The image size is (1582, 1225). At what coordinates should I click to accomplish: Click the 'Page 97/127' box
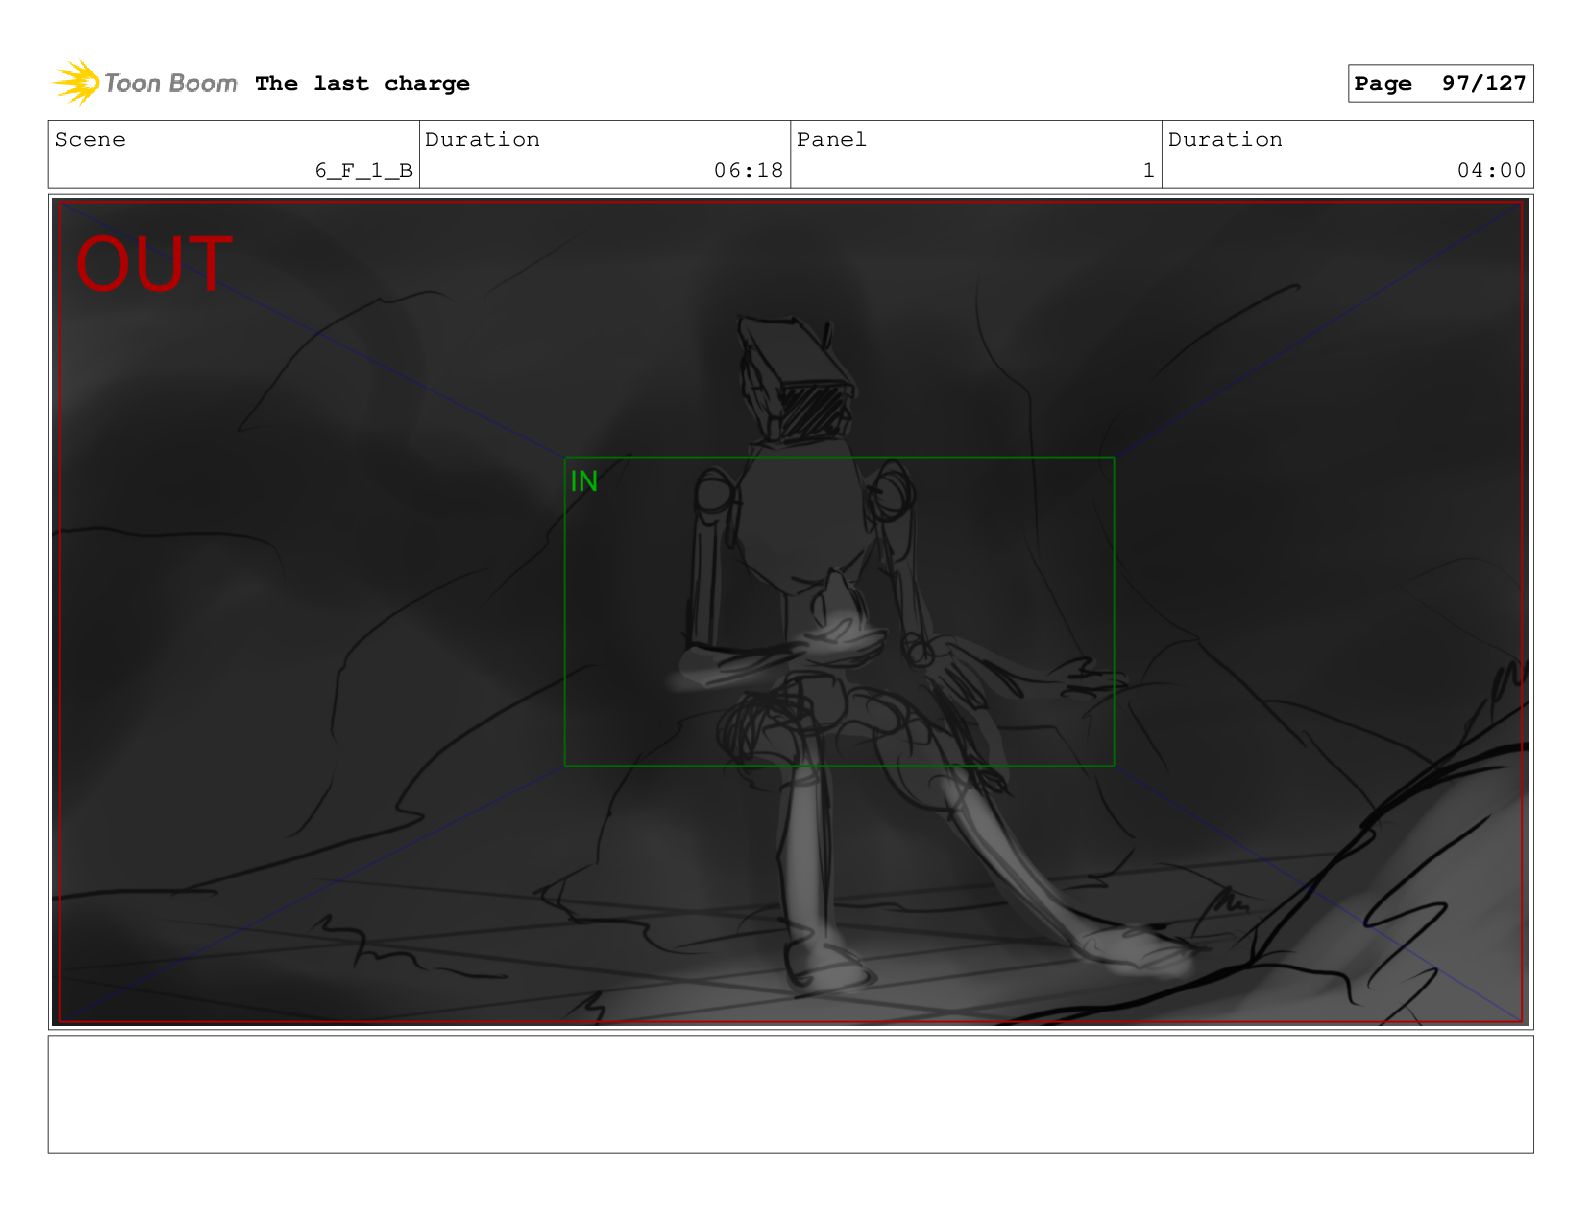(x=1440, y=84)
